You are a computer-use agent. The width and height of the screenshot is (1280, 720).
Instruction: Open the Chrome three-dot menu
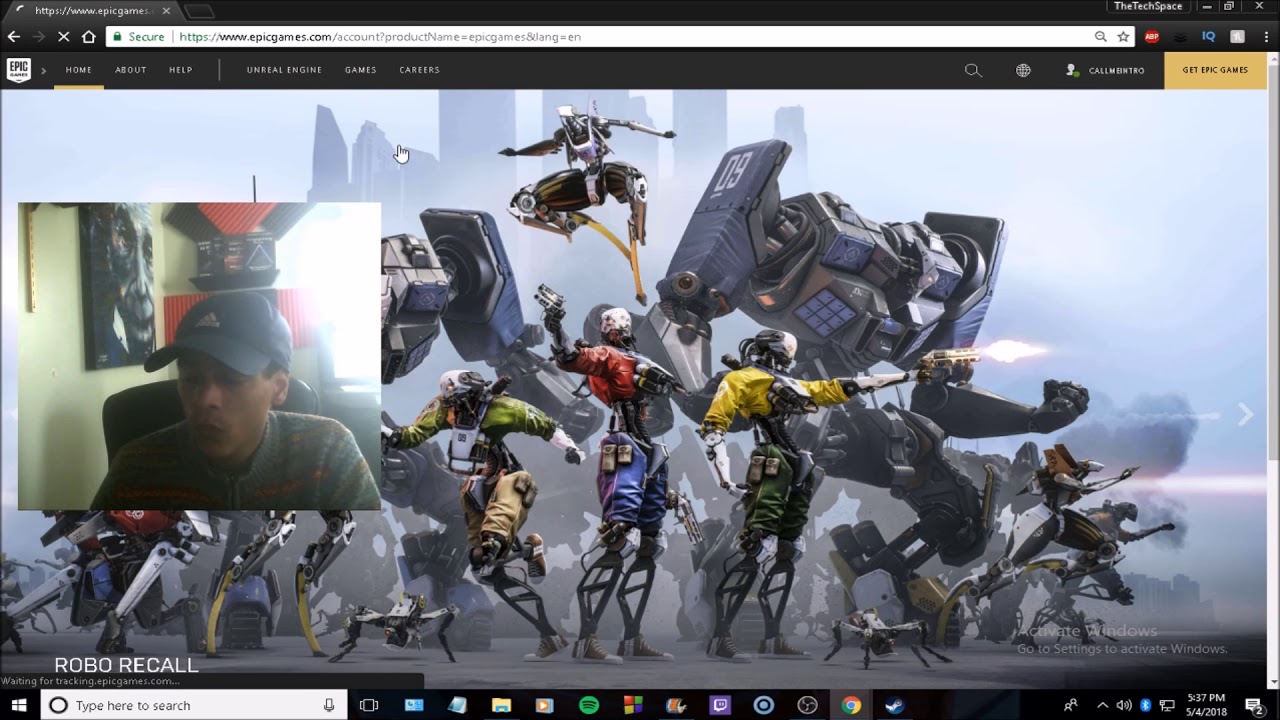(1264, 36)
